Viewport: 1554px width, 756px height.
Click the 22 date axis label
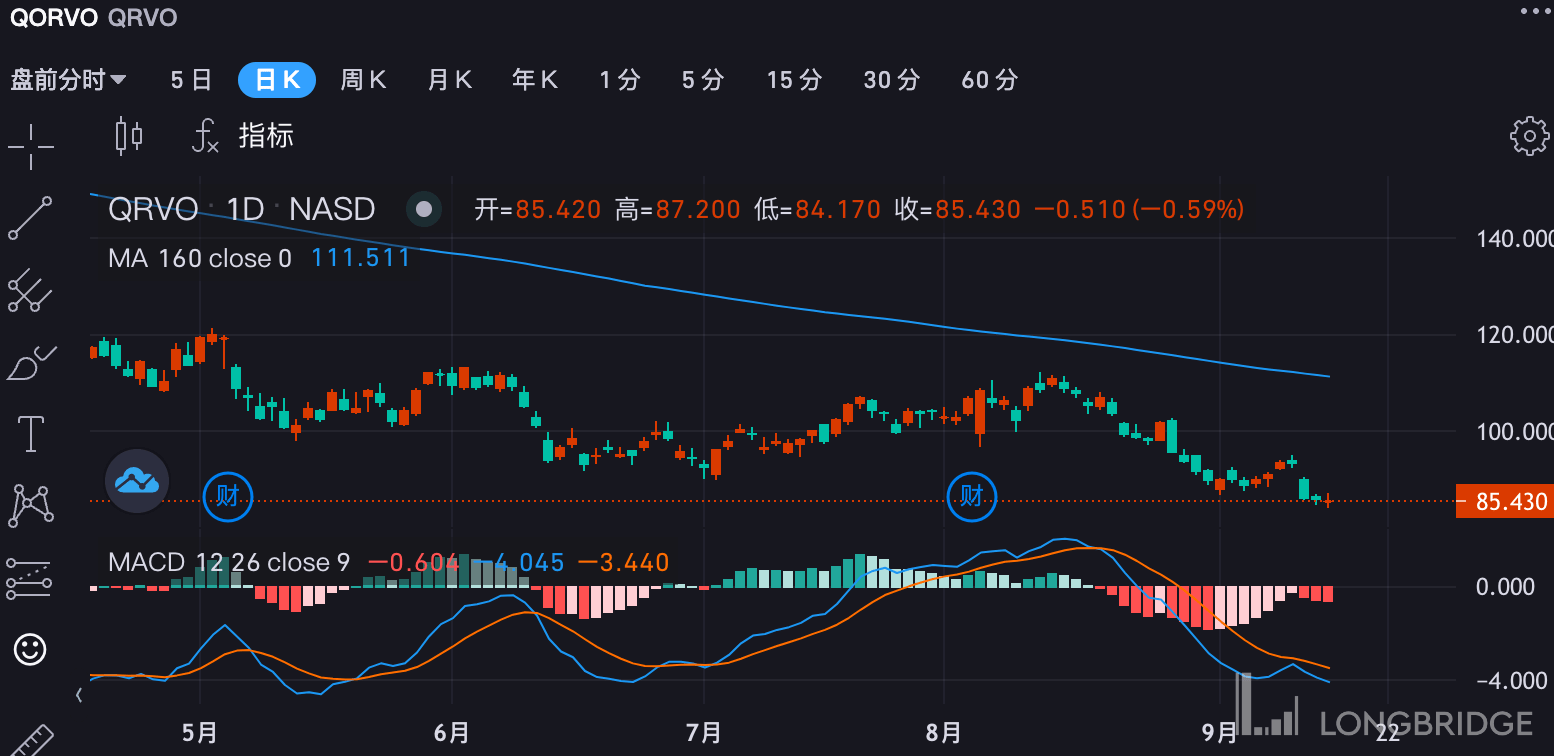(x=1388, y=733)
